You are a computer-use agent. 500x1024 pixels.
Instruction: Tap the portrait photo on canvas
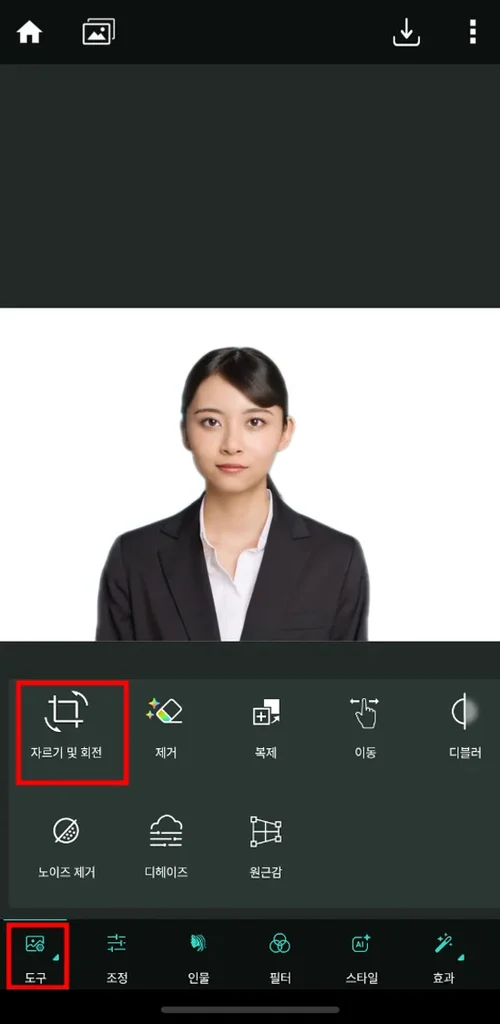click(x=250, y=474)
